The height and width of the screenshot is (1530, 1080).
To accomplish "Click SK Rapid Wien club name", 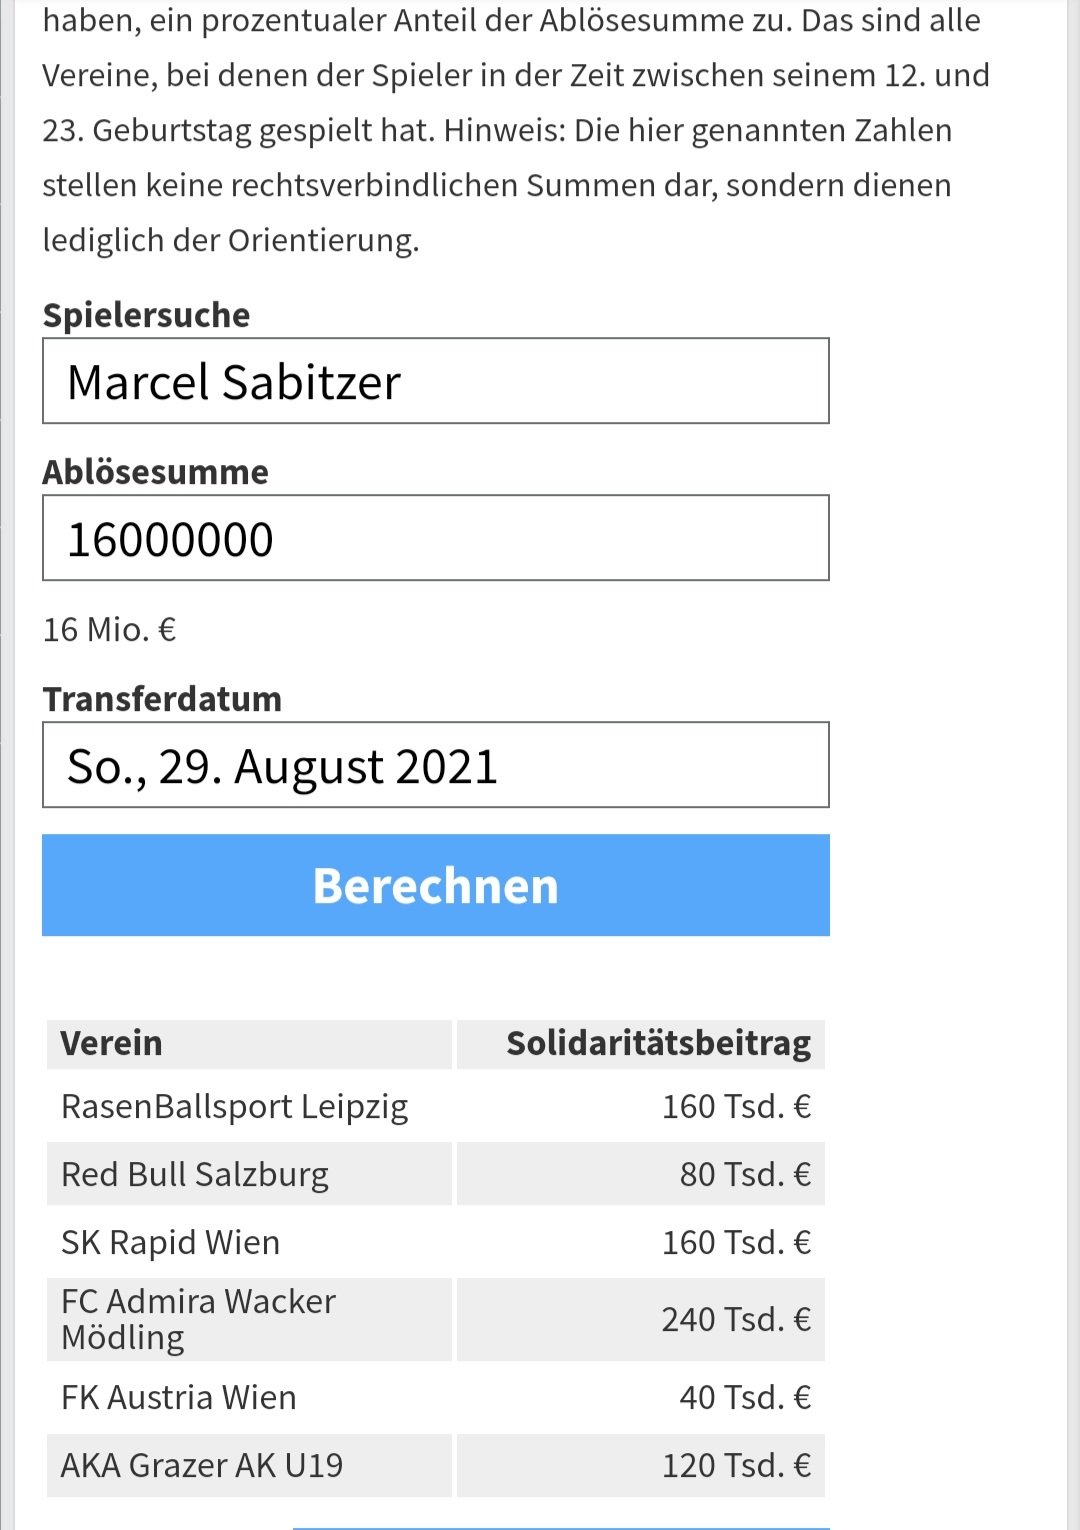I will (x=171, y=1242).
